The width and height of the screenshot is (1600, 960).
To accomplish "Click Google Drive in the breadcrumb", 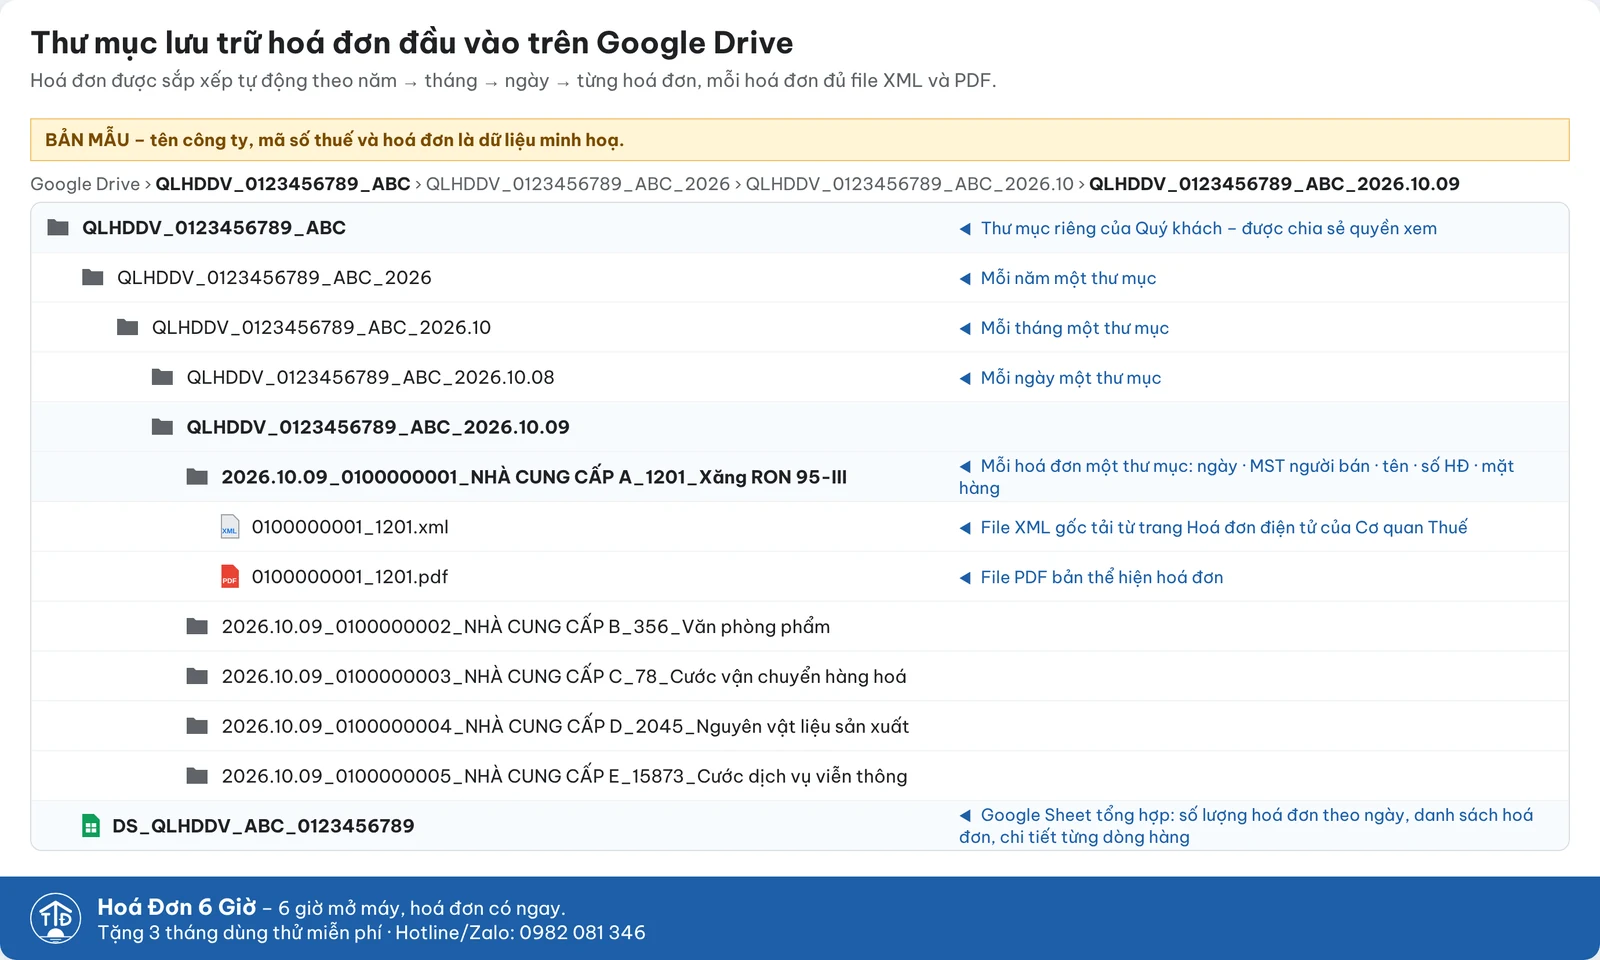I will point(85,184).
